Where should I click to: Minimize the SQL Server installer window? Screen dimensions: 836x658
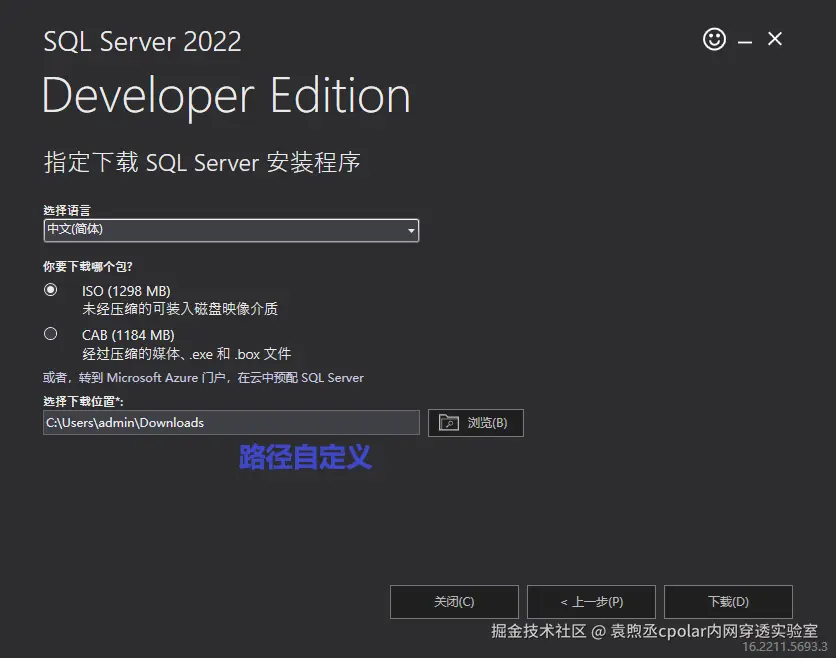(x=745, y=41)
